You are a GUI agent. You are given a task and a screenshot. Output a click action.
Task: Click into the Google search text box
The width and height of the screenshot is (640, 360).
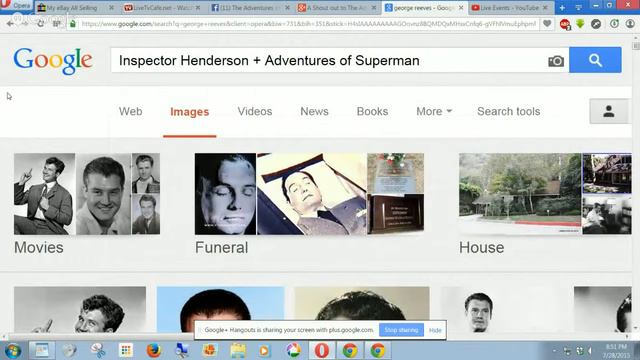pos(329,60)
